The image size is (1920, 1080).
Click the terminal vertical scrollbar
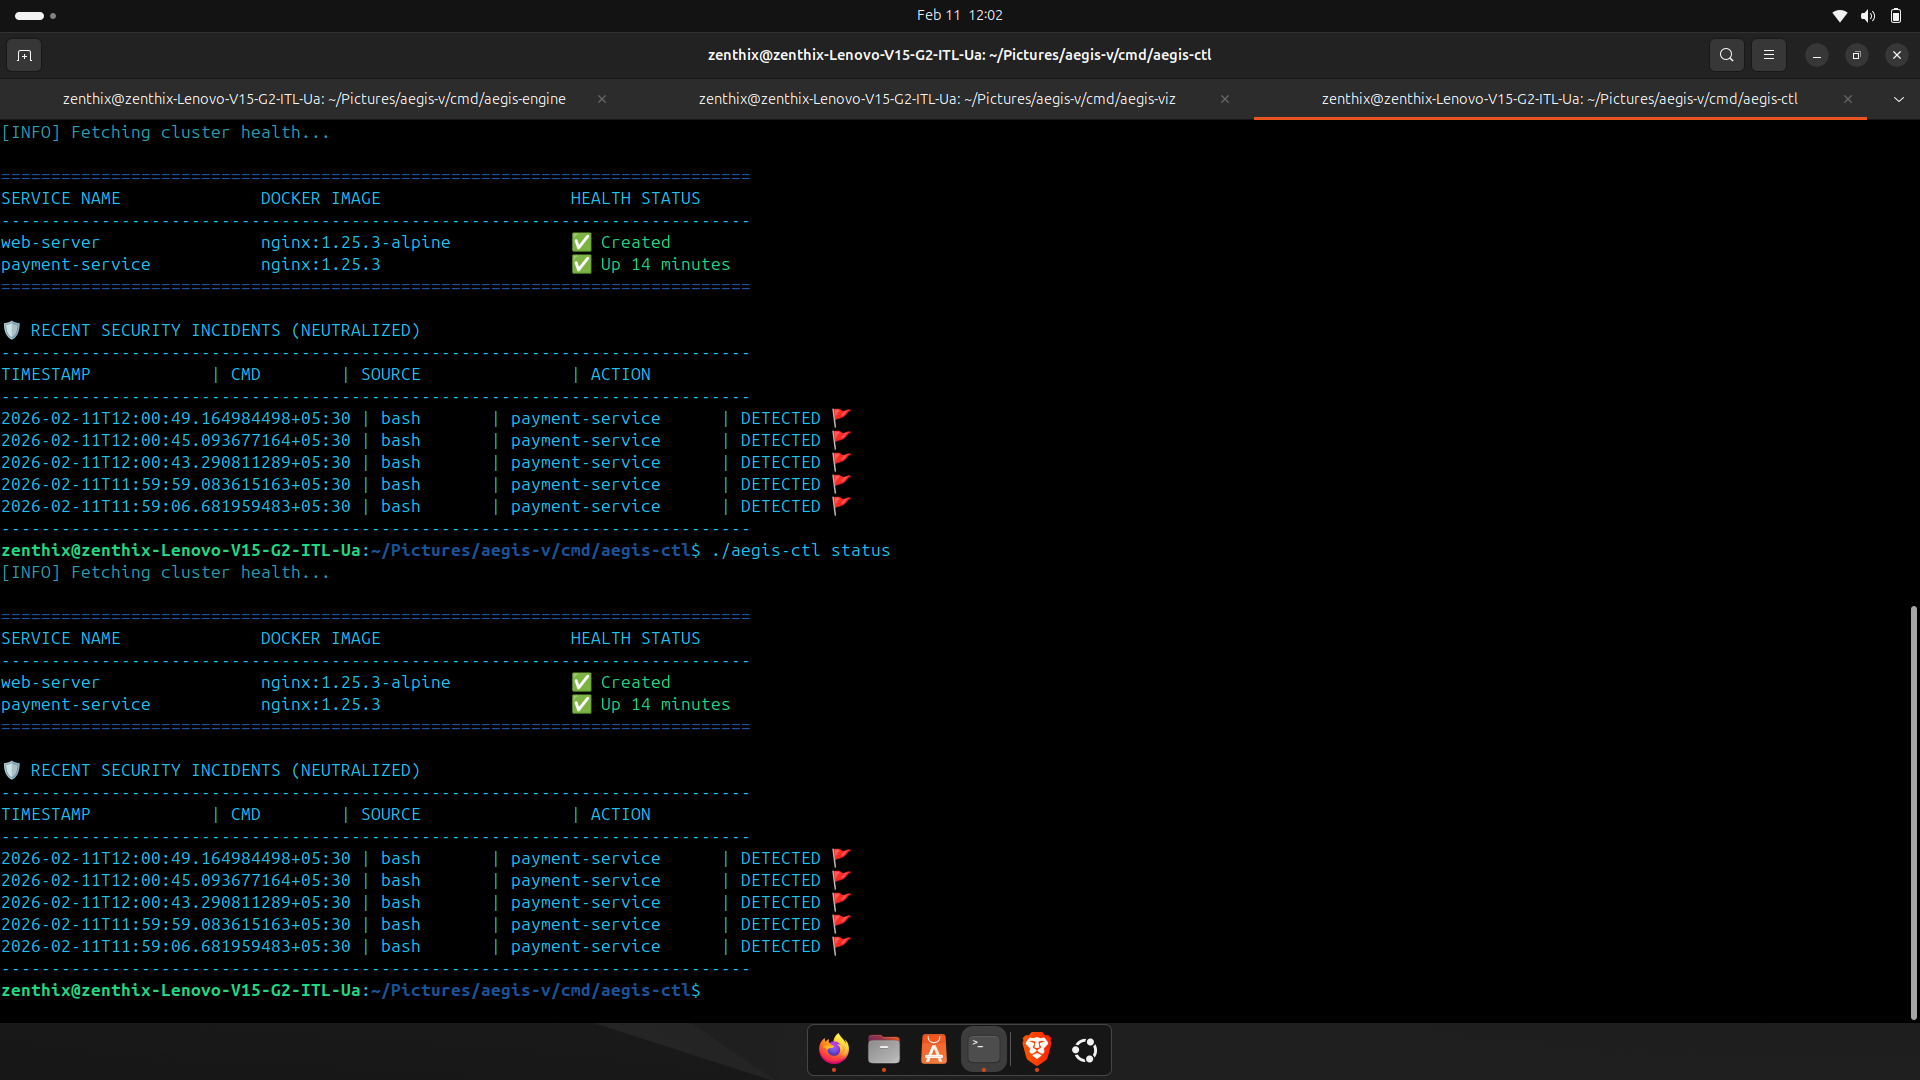point(1913,810)
